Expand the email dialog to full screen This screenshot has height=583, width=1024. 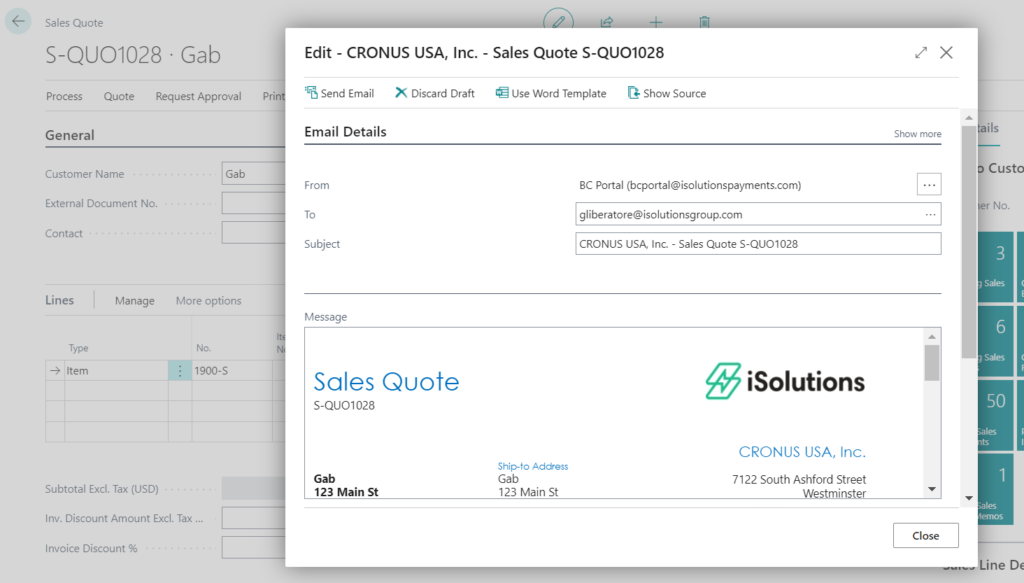[921, 53]
